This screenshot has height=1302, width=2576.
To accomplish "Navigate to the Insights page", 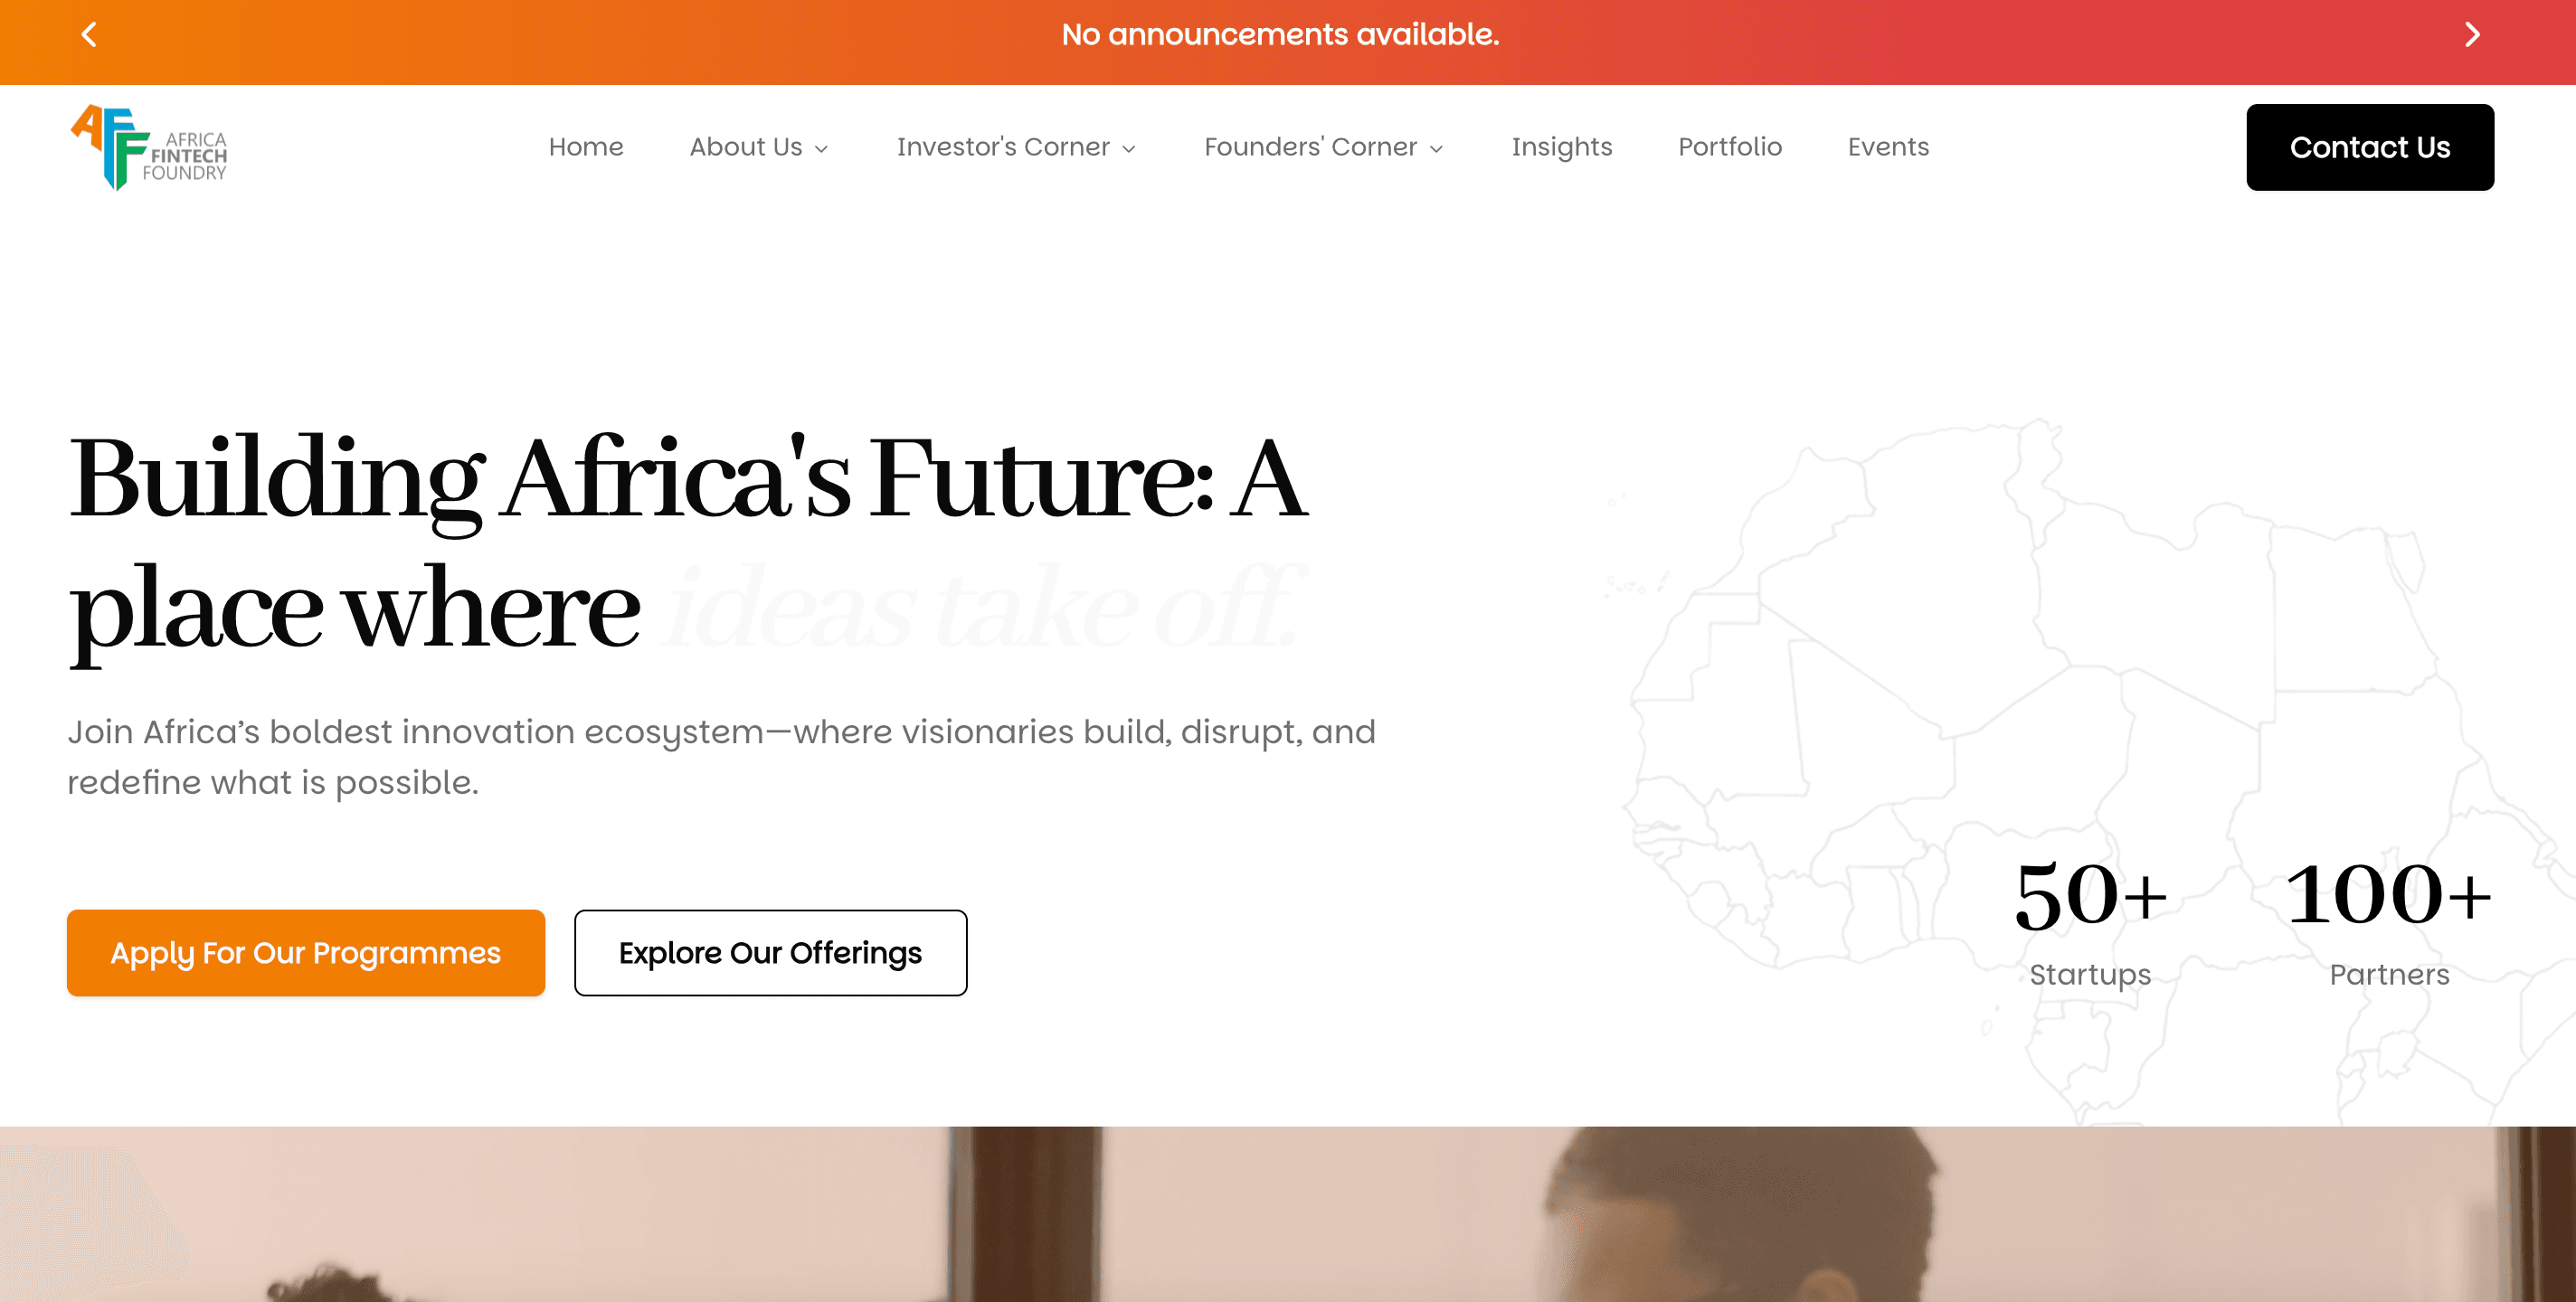I will (1561, 147).
